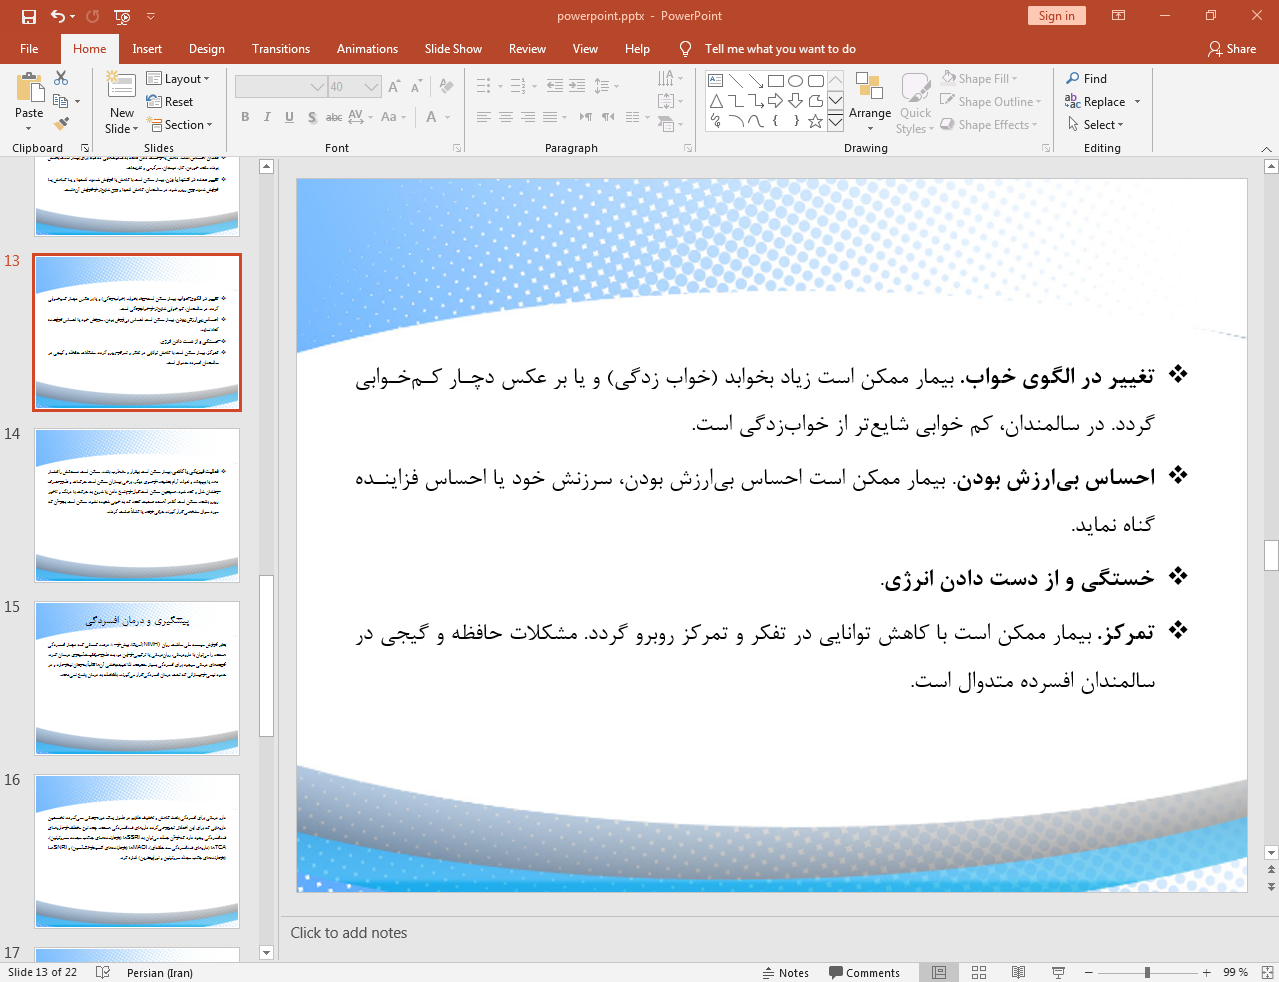Viewport: 1279px width, 982px height.
Task: Set right-to-left text direction
Action: pyautogui.click(x=608, y=117)
